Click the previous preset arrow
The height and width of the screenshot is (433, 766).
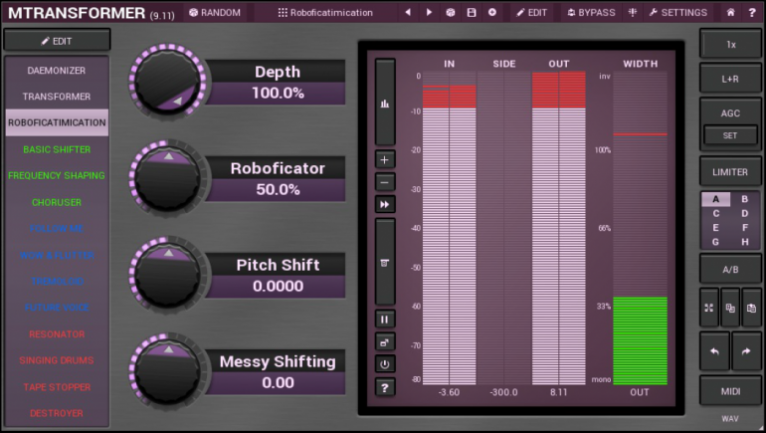(x=408, y=13)
